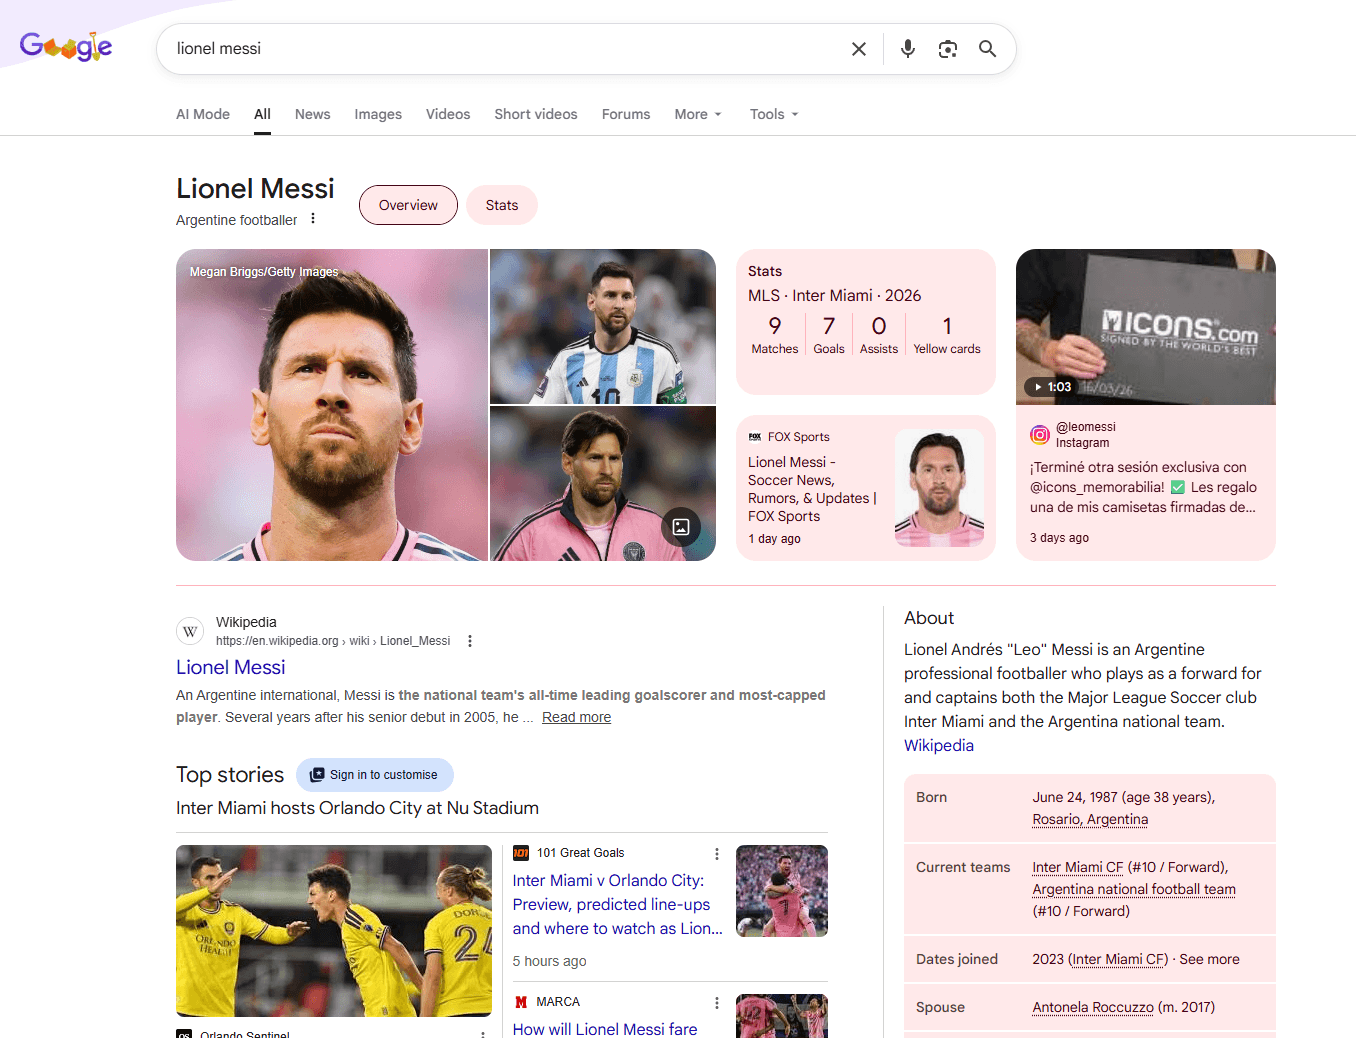This screenshot has width=1356, height=1038.
Task: Click the 9 Matches stat
Action: tap(775, 334)
